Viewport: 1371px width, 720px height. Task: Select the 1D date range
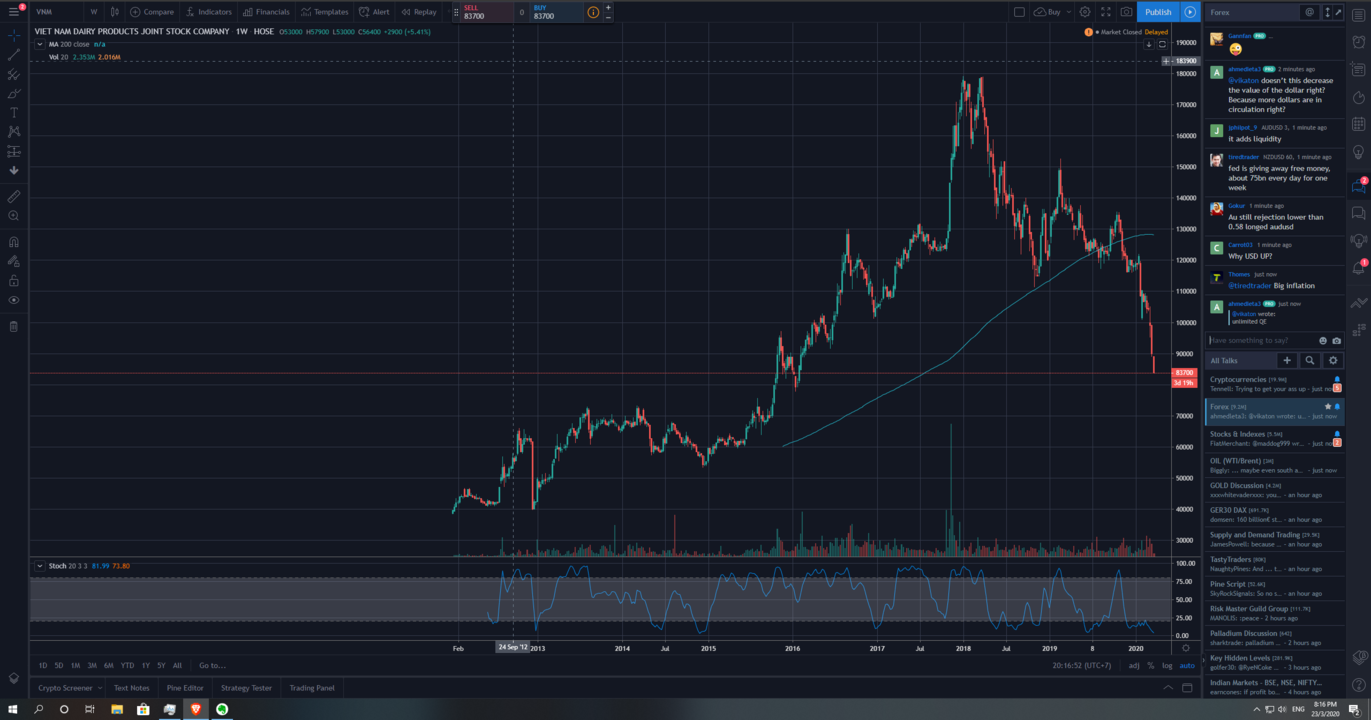click(43, 665)
